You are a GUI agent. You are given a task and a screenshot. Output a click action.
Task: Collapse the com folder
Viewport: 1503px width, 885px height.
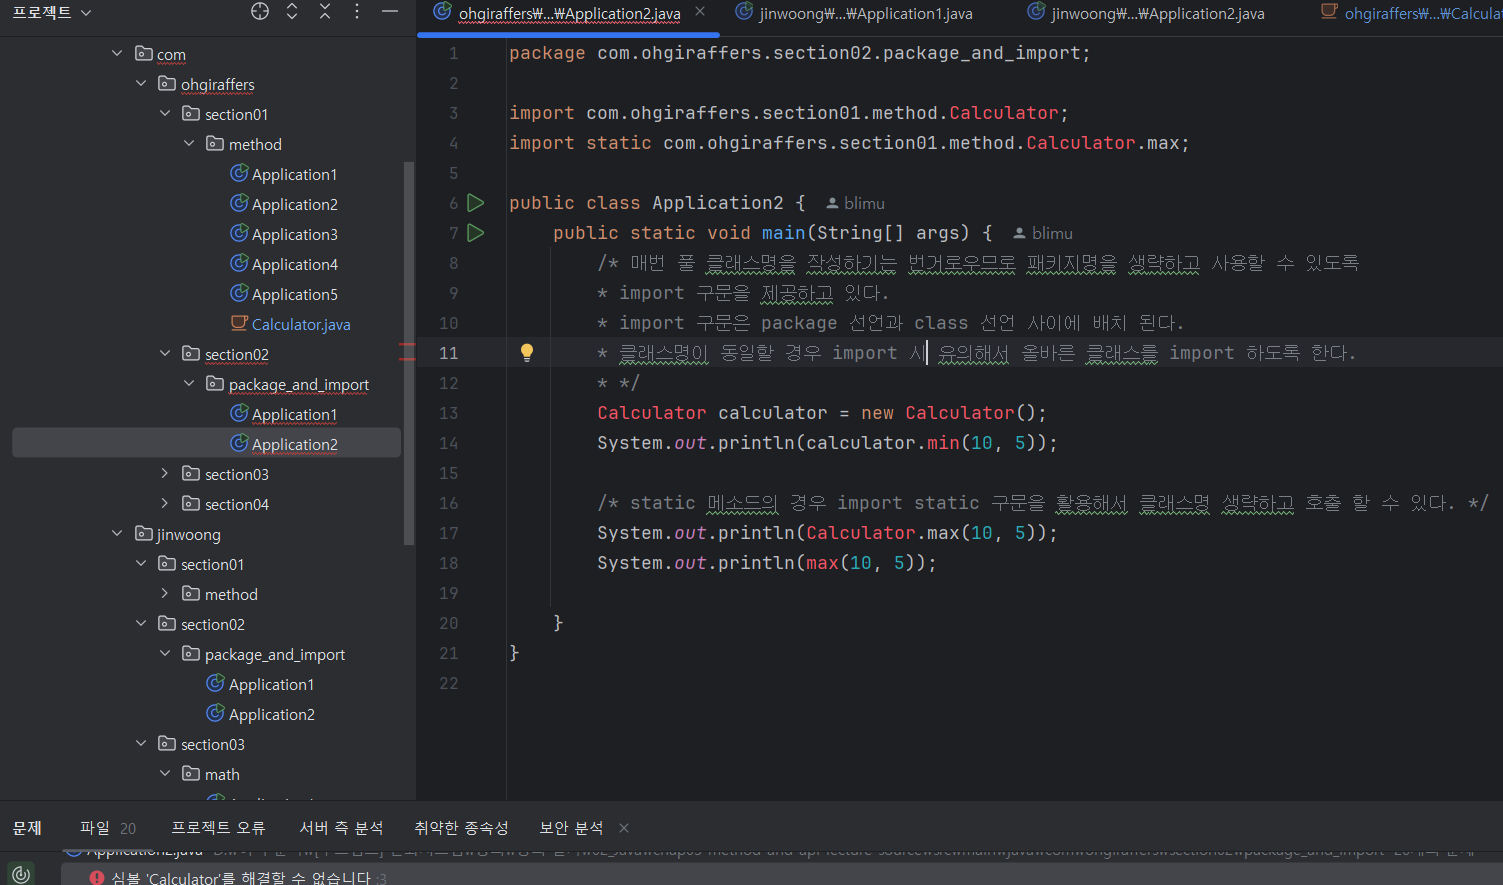[x=117, y=53]
